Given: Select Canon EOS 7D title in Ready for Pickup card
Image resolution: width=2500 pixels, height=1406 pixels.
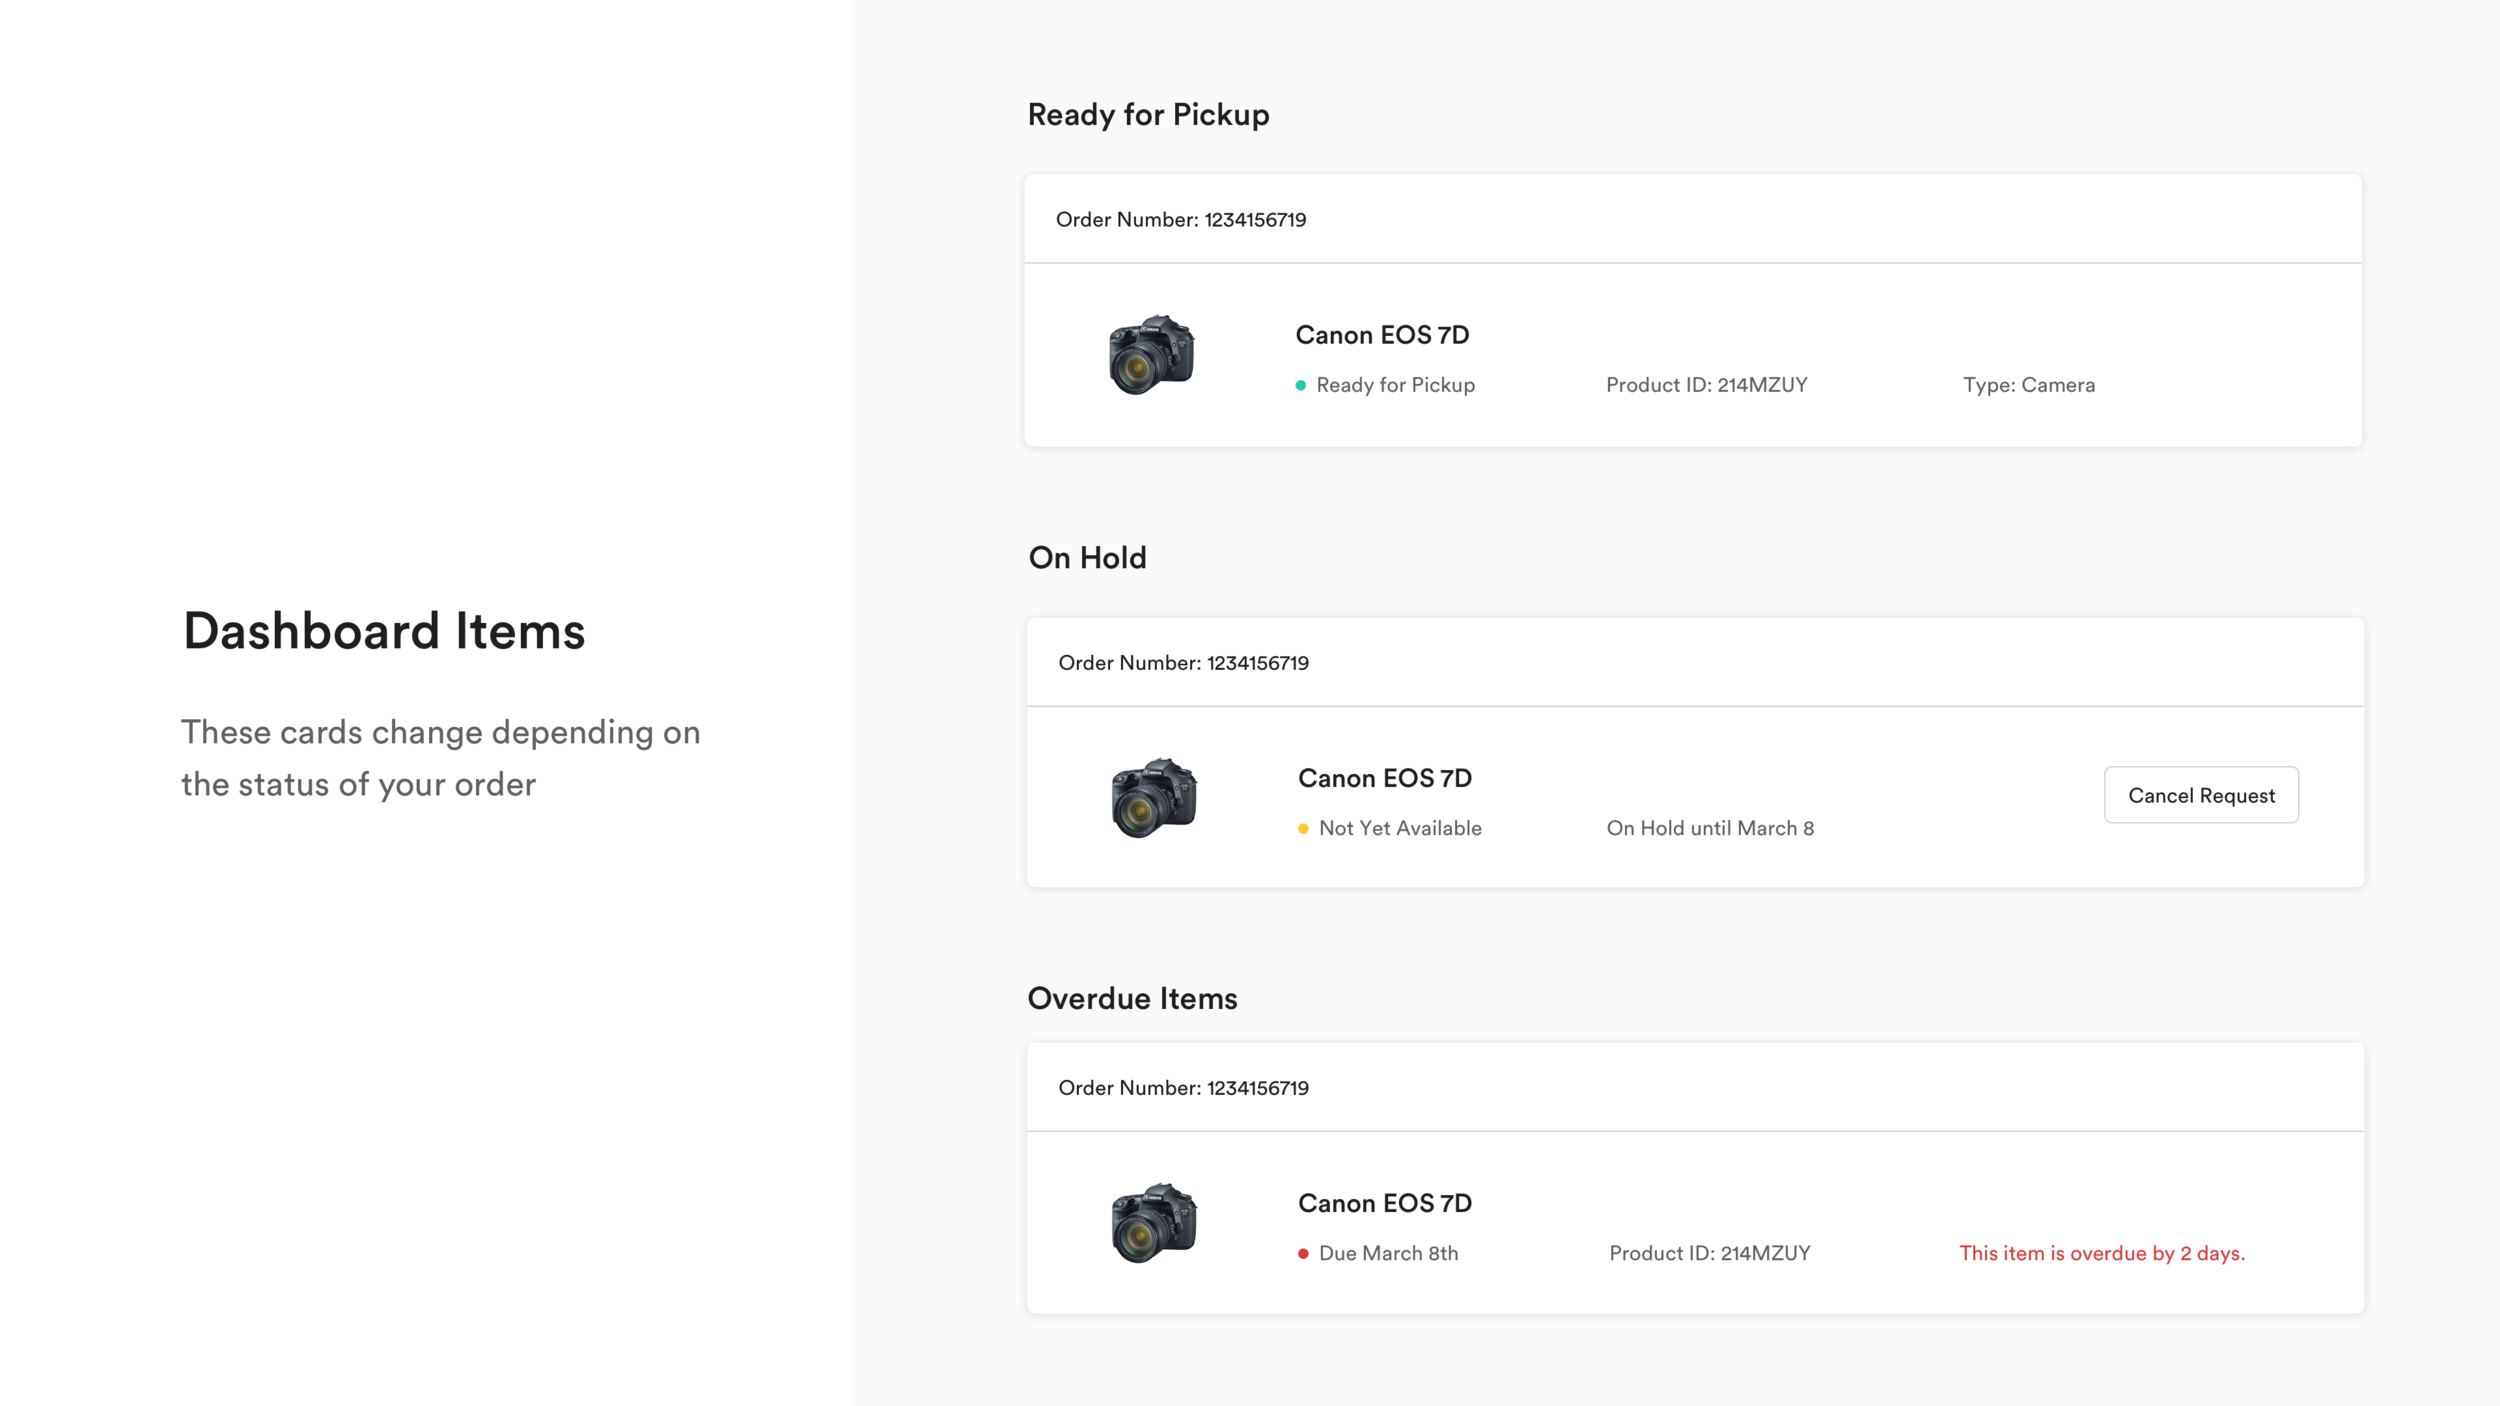Looking at the screenshot, I should click(x=1382, y=335).
